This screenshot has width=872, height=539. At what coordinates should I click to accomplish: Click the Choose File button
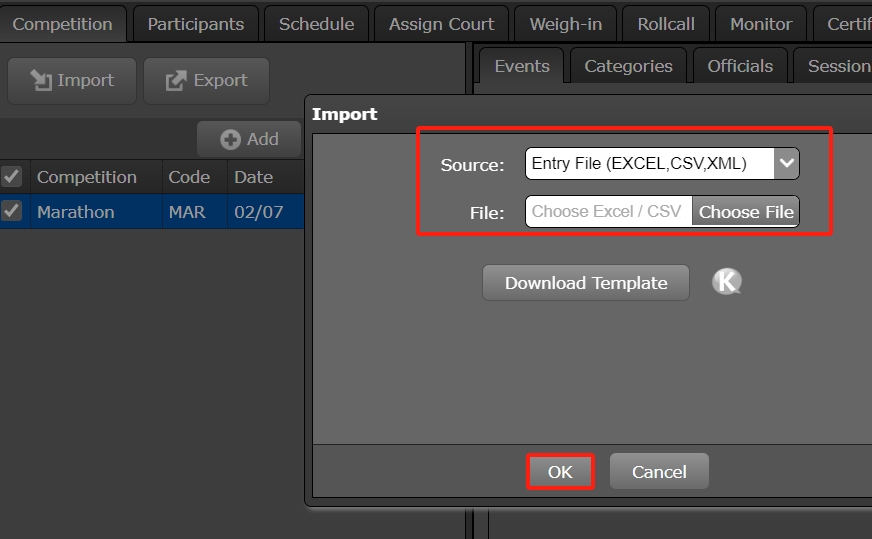tap(745, 211)
